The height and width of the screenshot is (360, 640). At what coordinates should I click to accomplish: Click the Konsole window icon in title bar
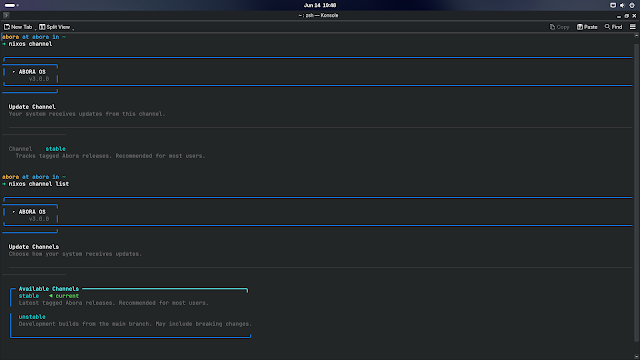pos(6,16)
